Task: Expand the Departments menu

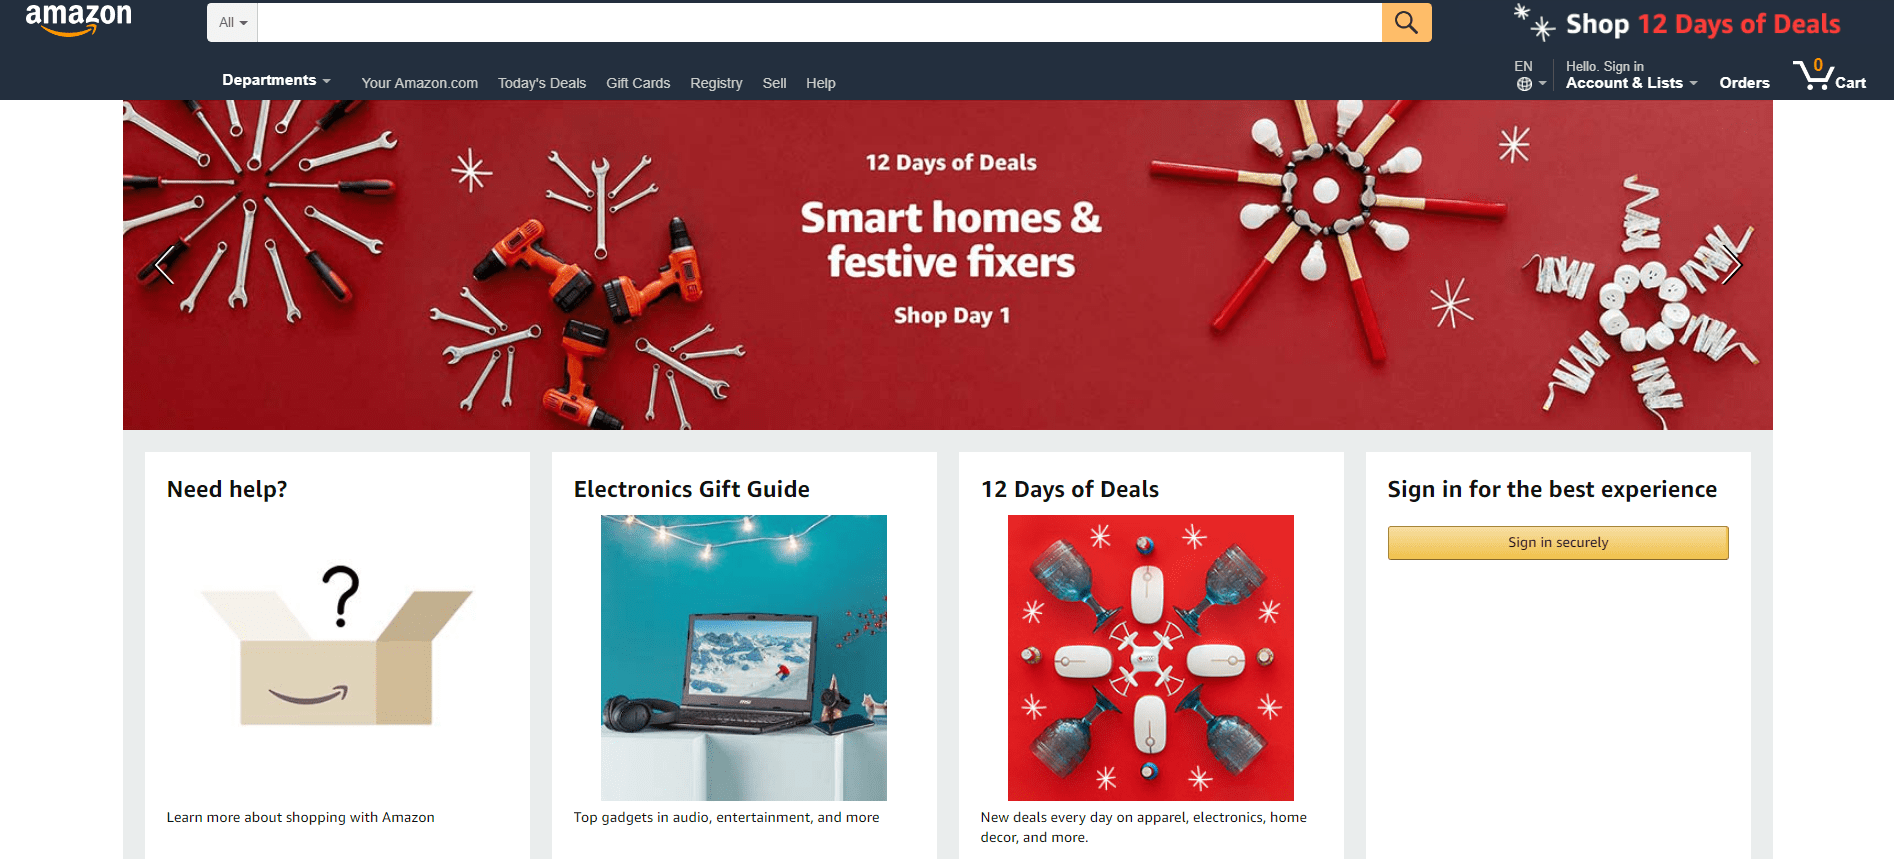Action: click(x=276, y=80)
